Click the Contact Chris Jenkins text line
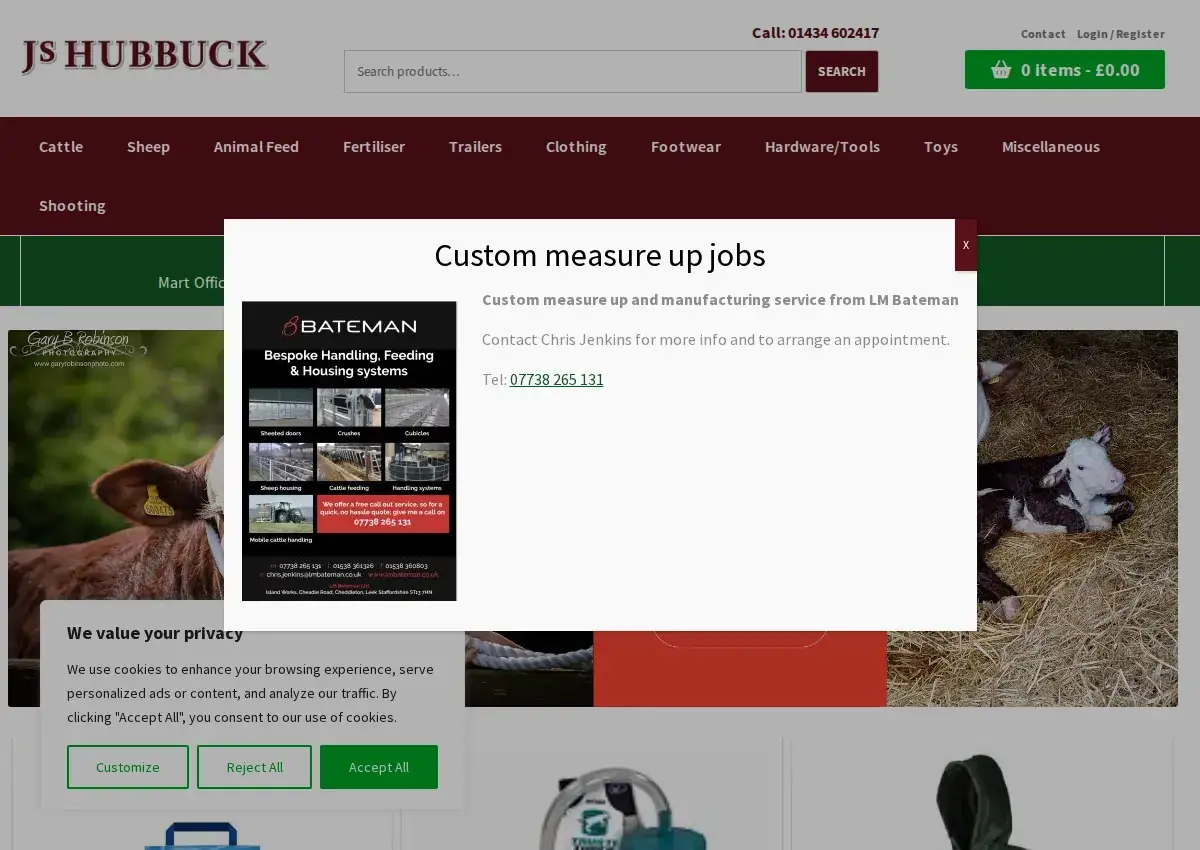1200x850 pixels. [716, 340]
